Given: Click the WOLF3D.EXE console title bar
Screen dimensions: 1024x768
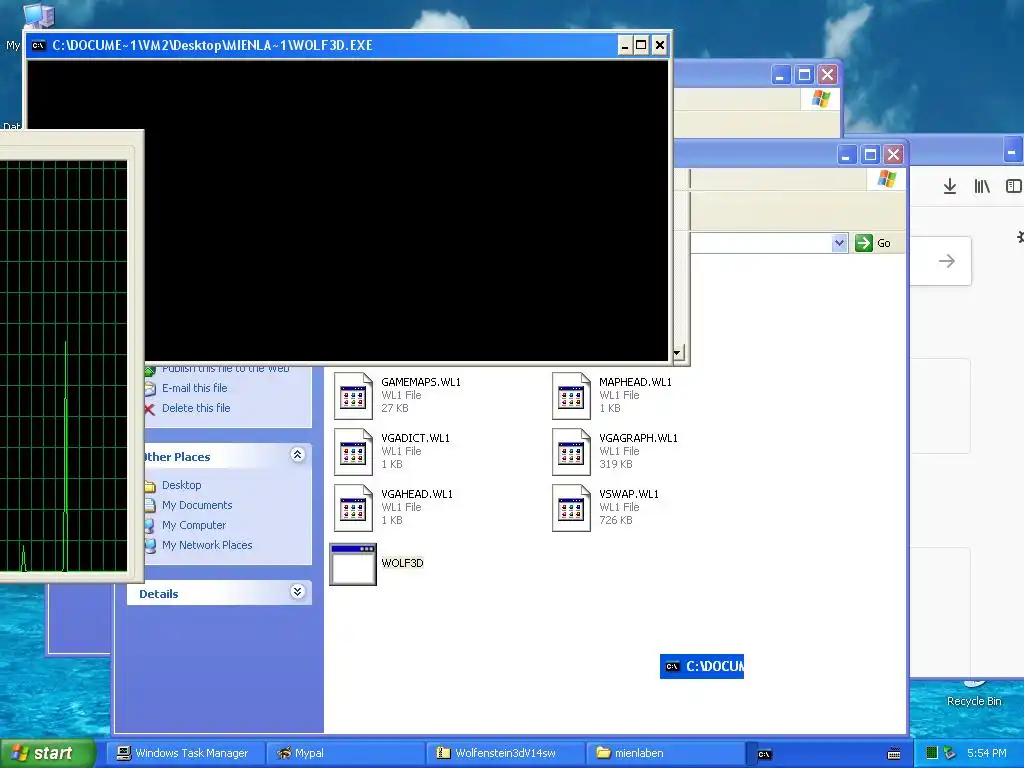Looking at the screenshot, I should (323, 45).
